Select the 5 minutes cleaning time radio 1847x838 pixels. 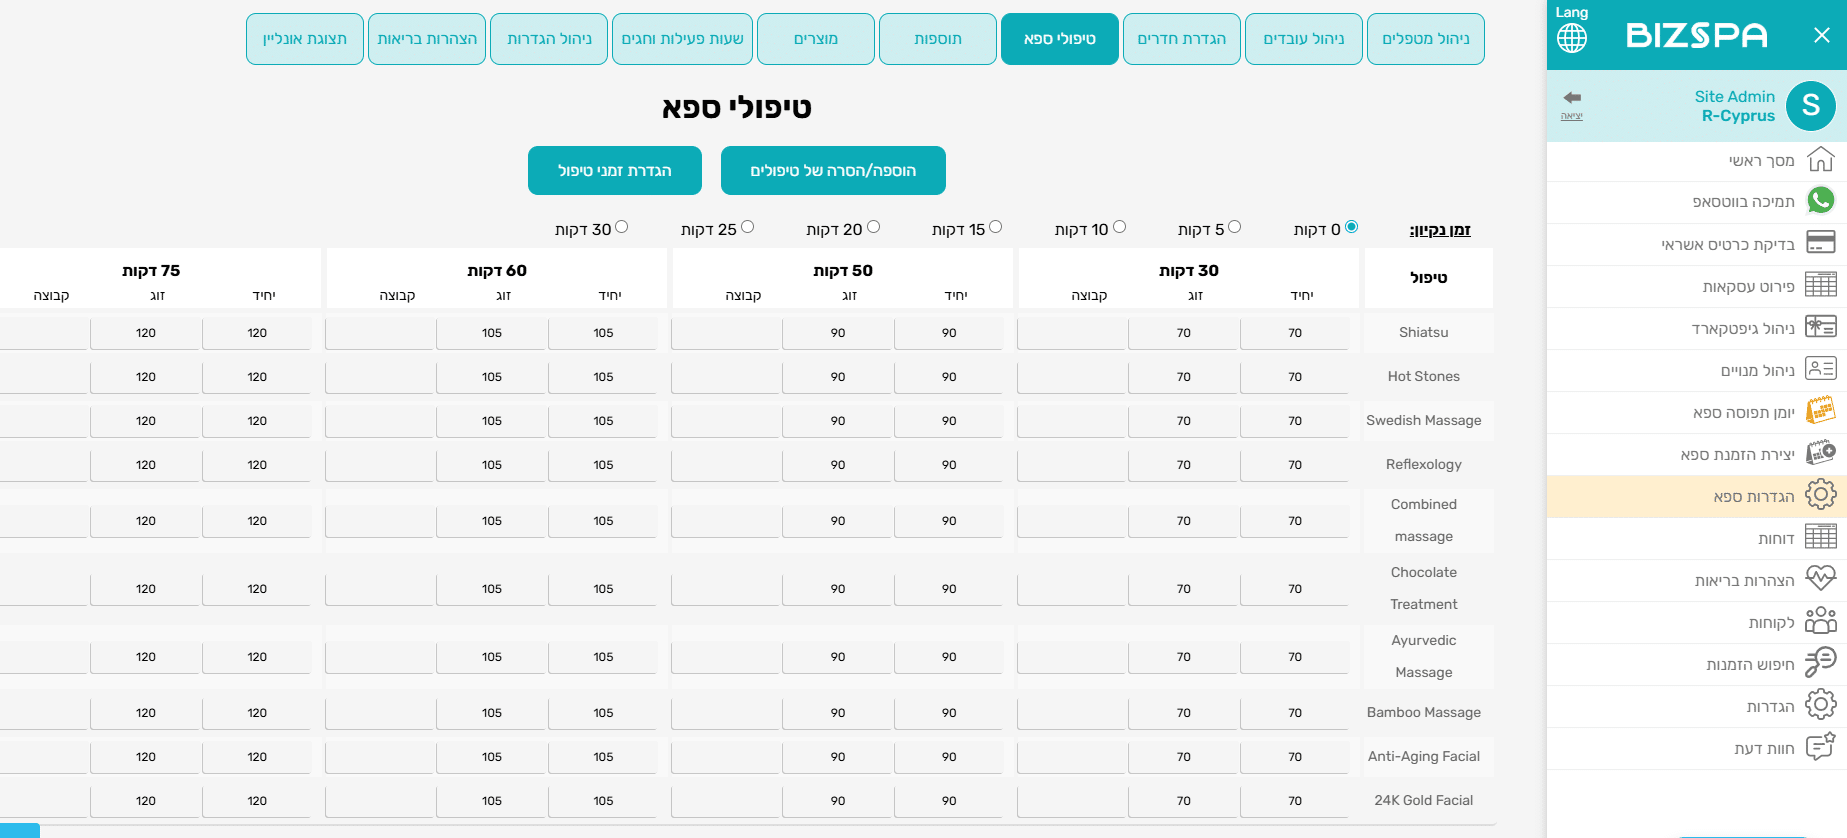click(x=1234, y=228)
